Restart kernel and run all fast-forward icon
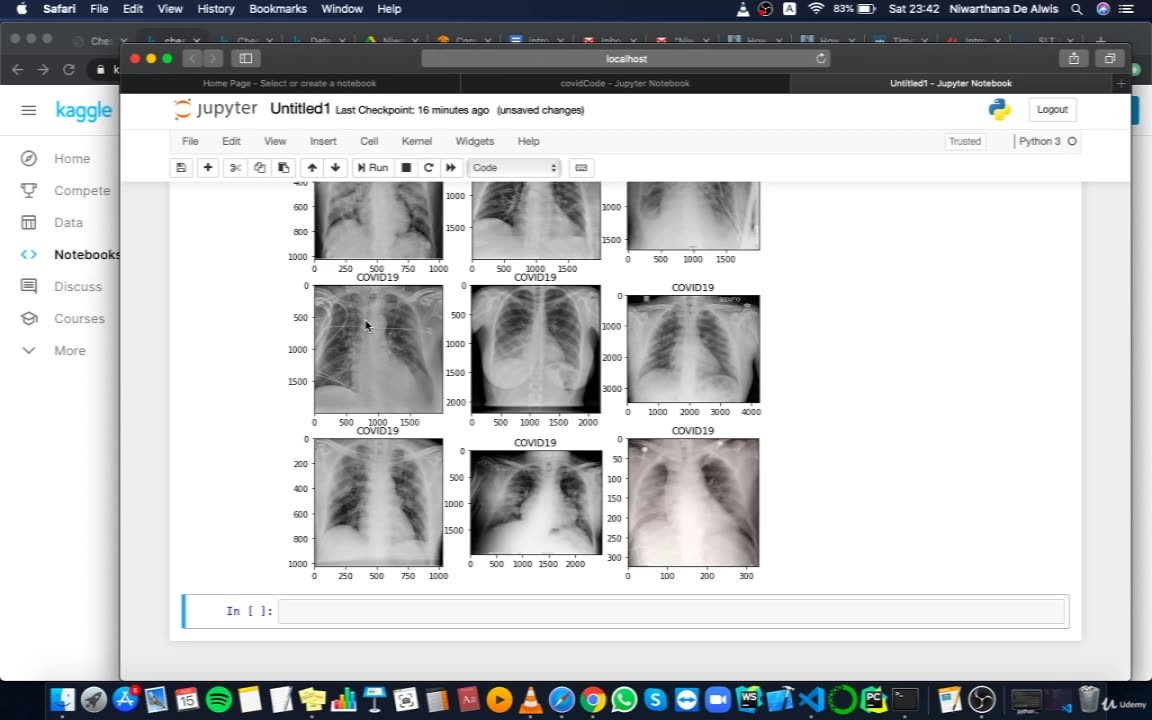This screenshot has width=1152, height=720. click(x=451, y=168)
